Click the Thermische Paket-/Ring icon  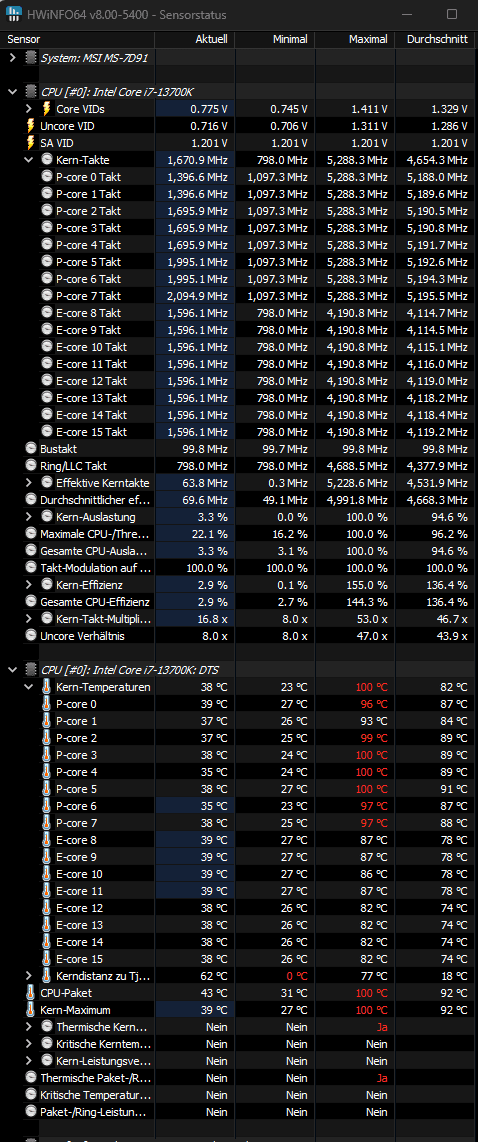tap(31, 1077)
